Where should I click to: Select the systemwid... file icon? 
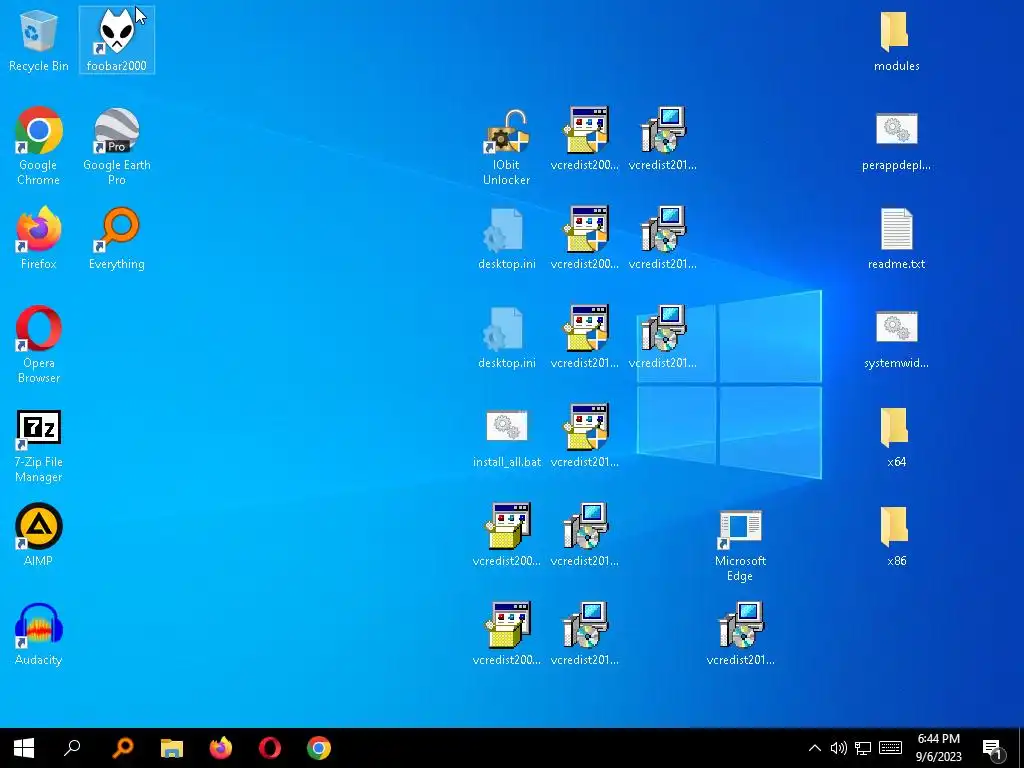896,338
